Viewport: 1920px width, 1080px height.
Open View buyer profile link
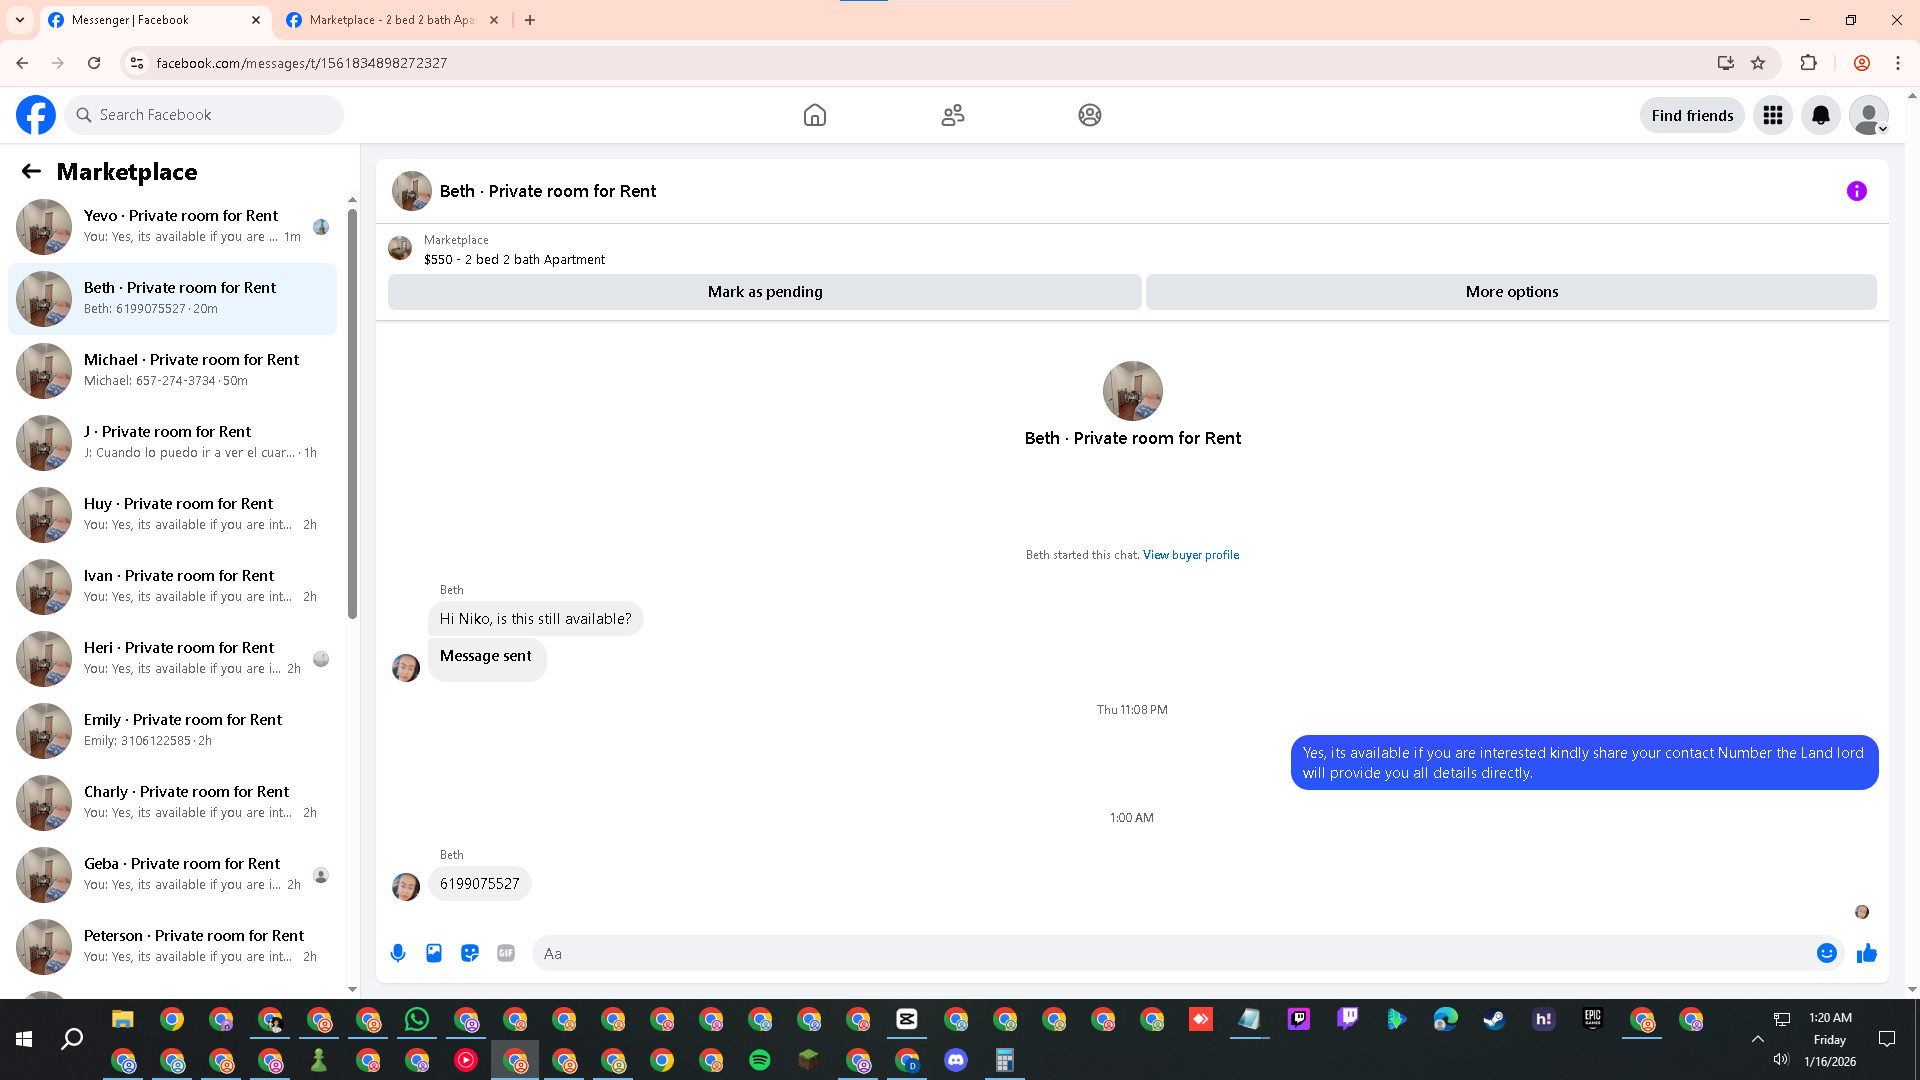tap(1190, 555)
